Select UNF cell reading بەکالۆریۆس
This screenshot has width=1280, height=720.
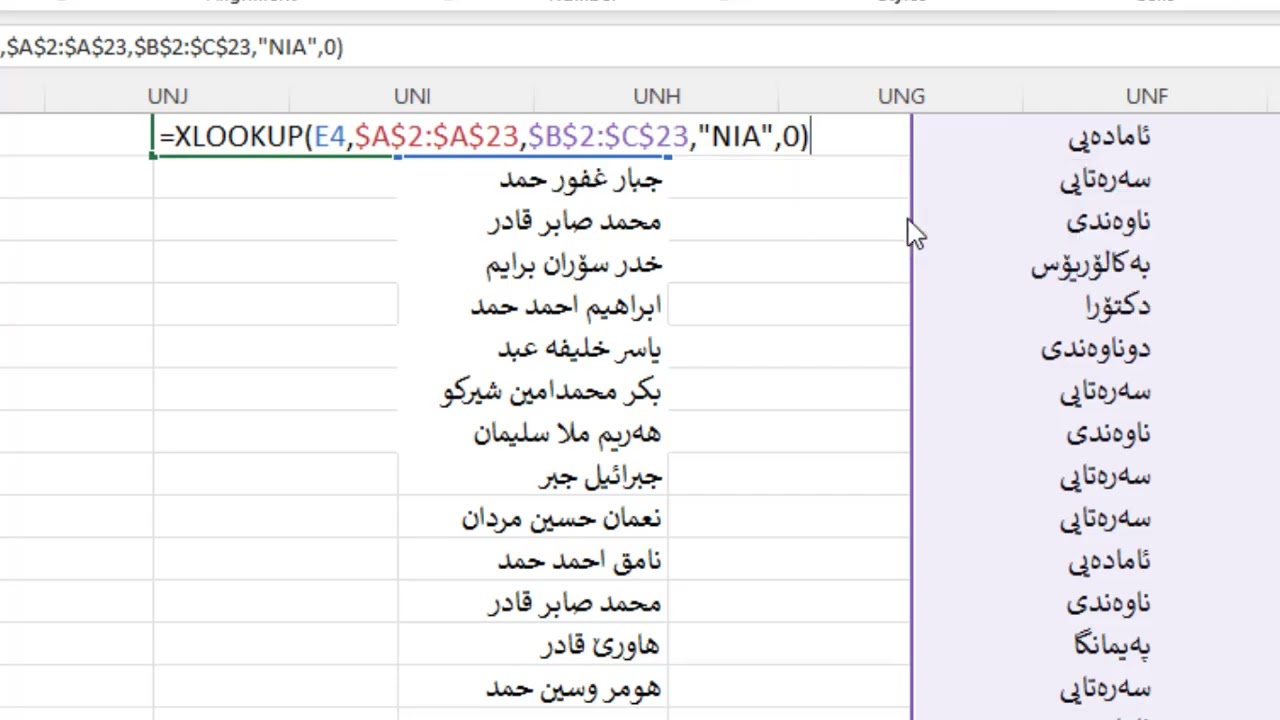coord(1091,264)
